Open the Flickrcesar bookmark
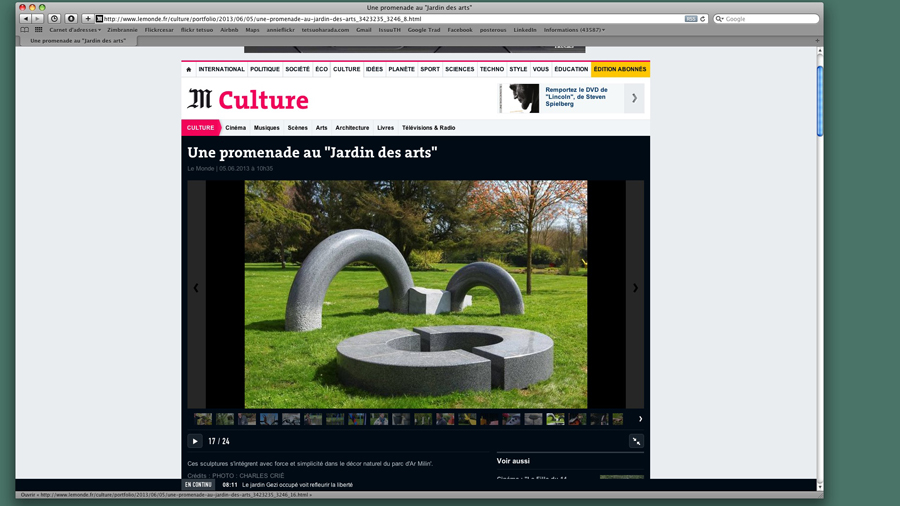900x506 pixels. [159, 30]
